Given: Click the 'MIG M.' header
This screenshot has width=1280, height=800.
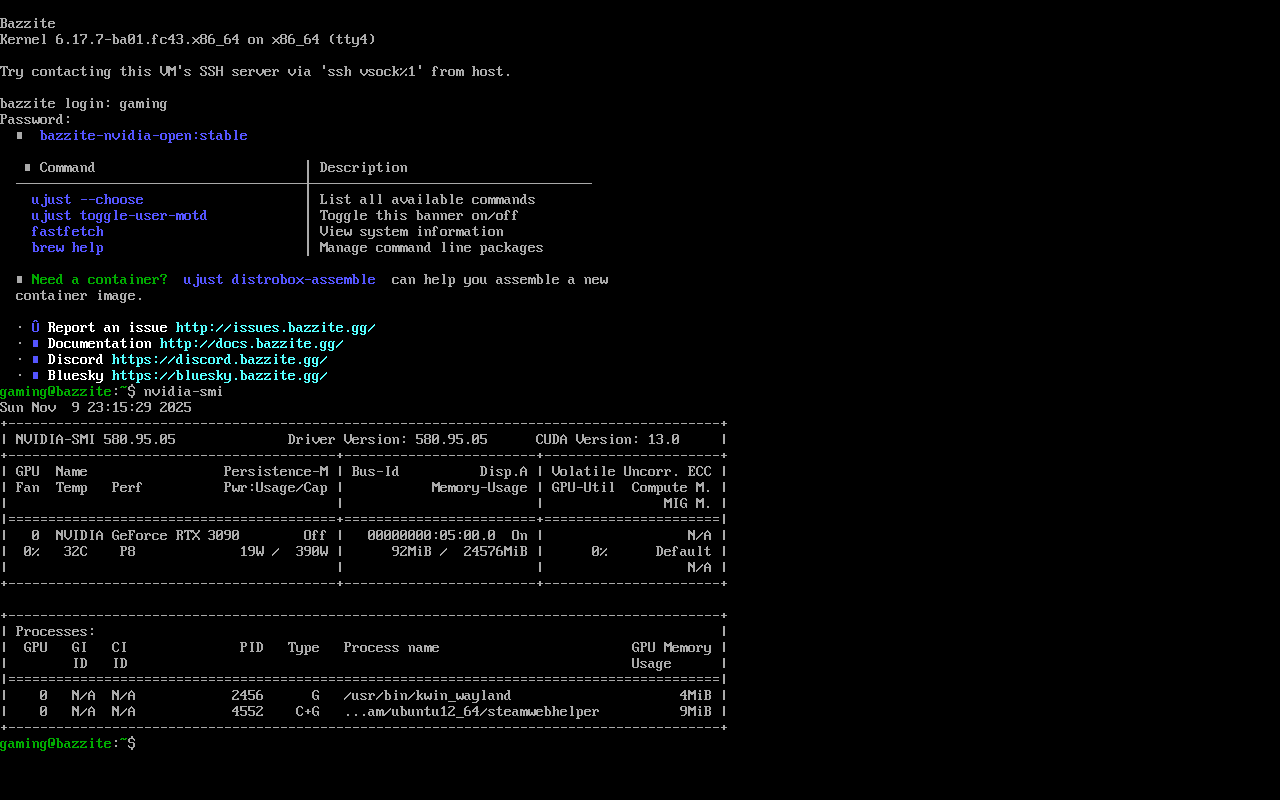Looking at the screenshot, I should click(x=688, y=503).
